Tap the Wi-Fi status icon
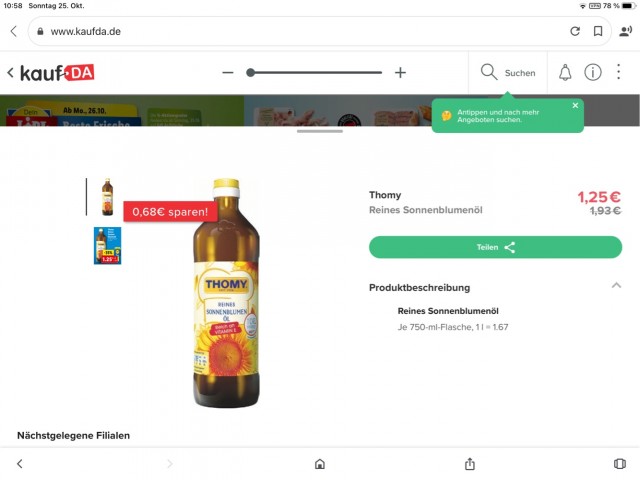This screenshot has width=640, height=480. point(582,6)
